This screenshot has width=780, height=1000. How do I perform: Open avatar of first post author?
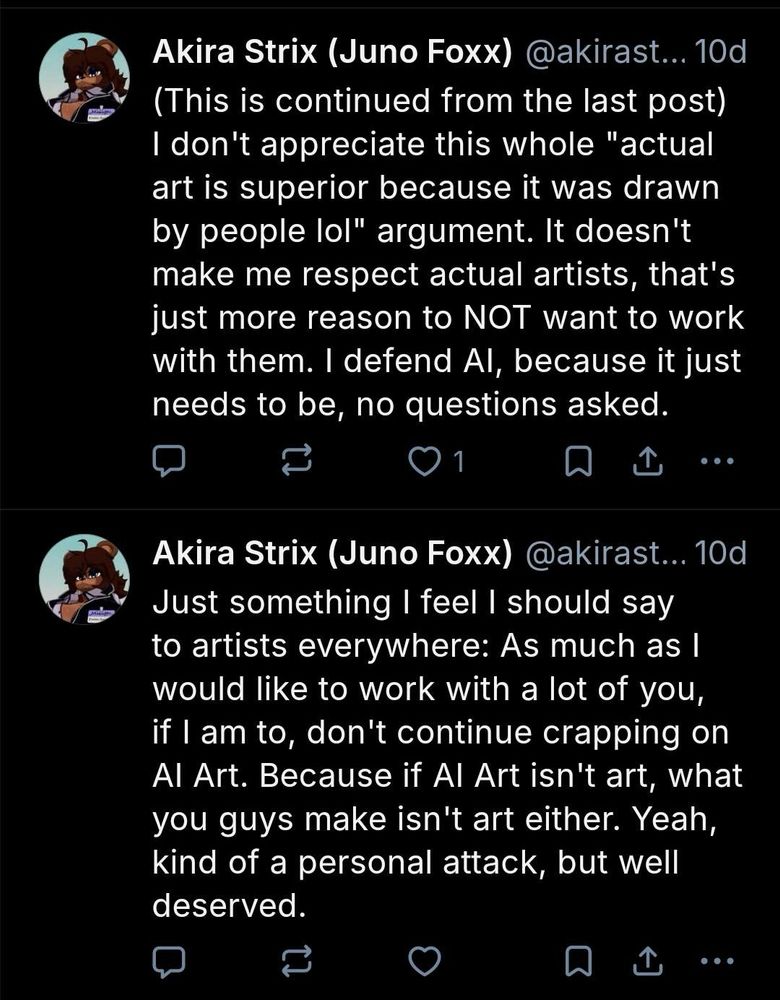point(84,77)
